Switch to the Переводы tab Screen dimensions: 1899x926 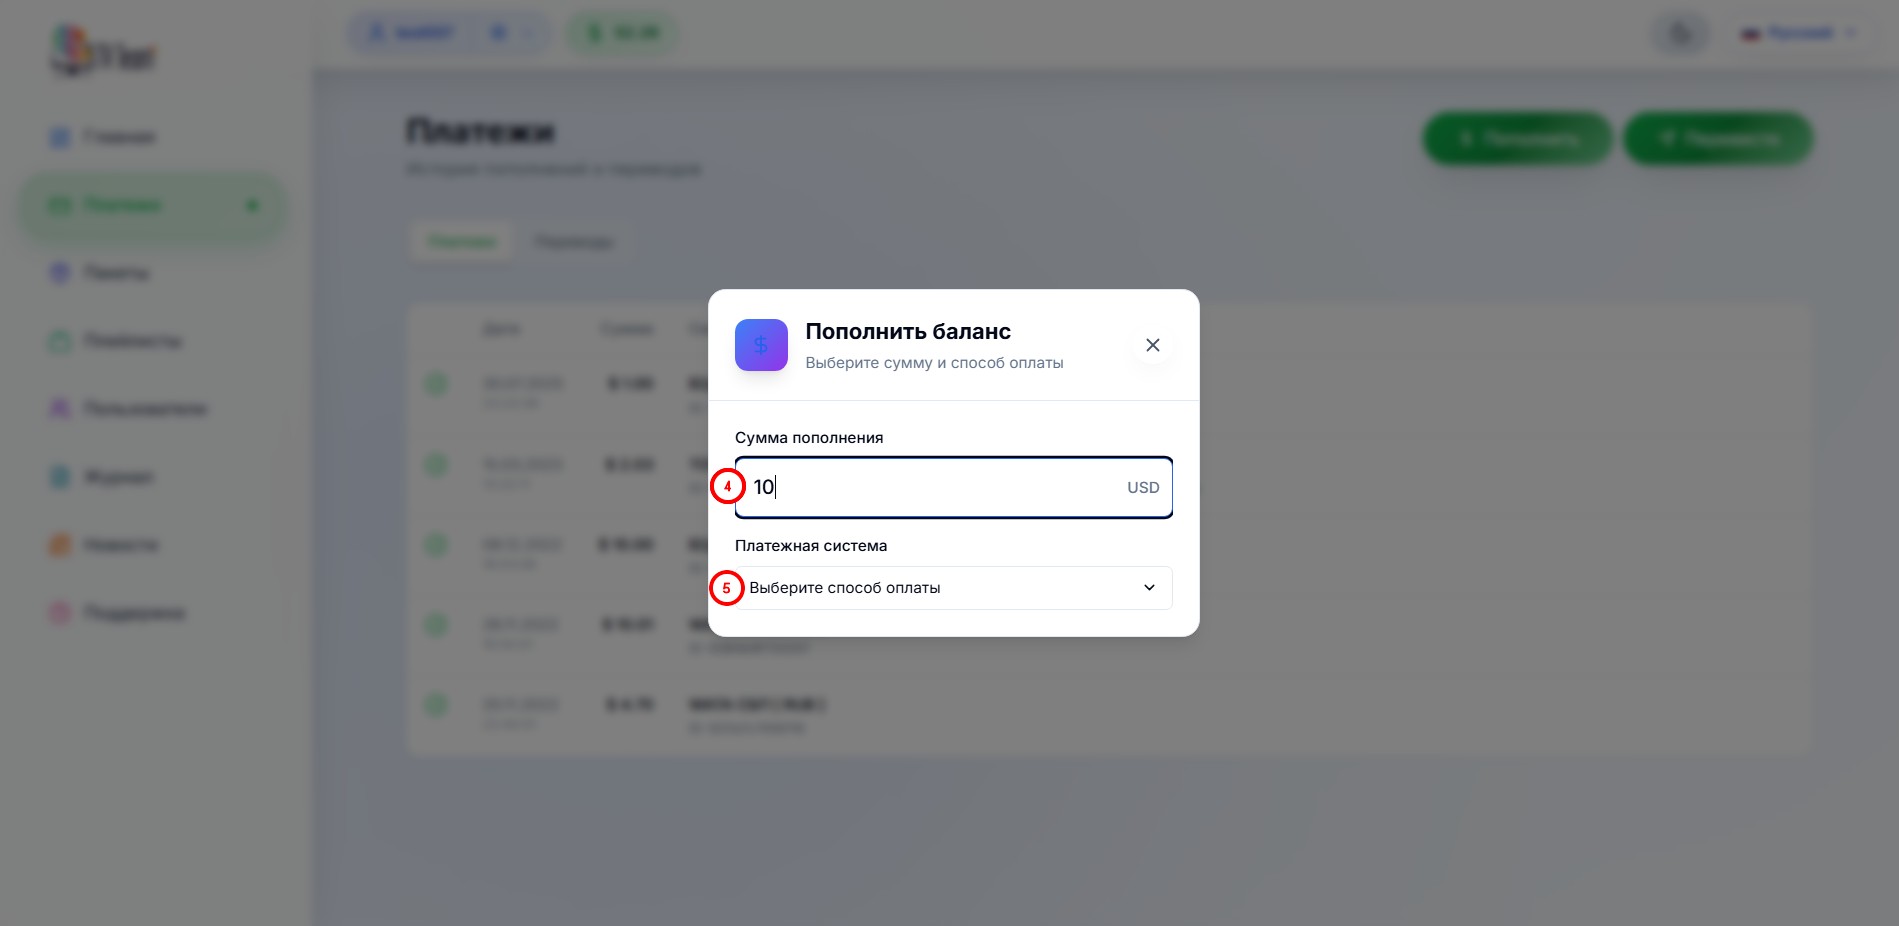[x=572, y=242]
